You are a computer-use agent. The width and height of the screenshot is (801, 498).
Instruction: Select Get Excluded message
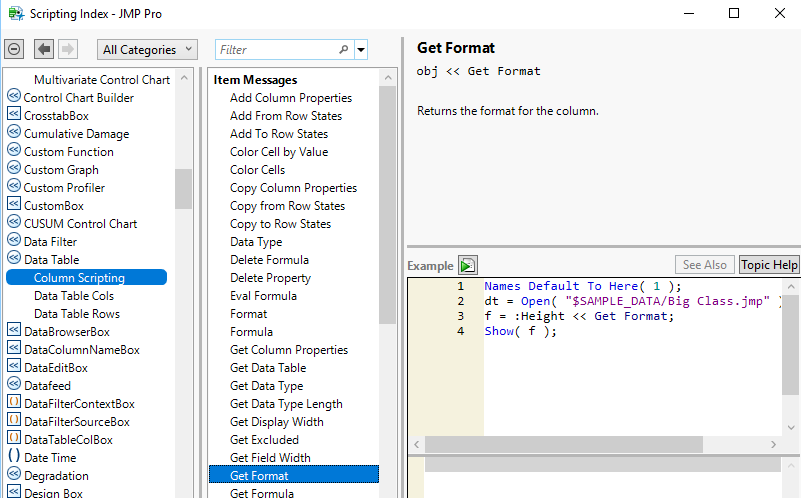(x=264, y=440)
